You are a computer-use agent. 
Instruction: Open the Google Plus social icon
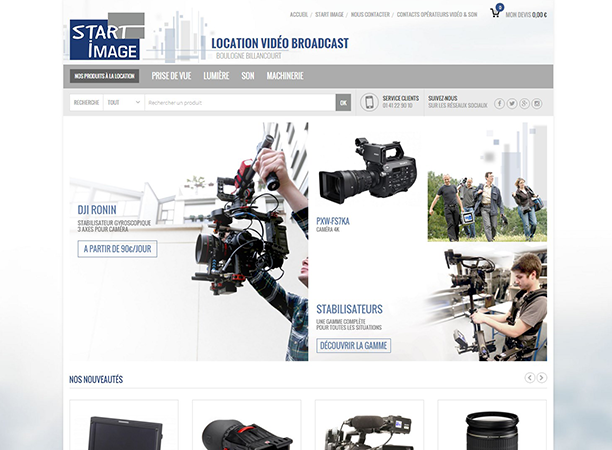click(x=524, y=103)
